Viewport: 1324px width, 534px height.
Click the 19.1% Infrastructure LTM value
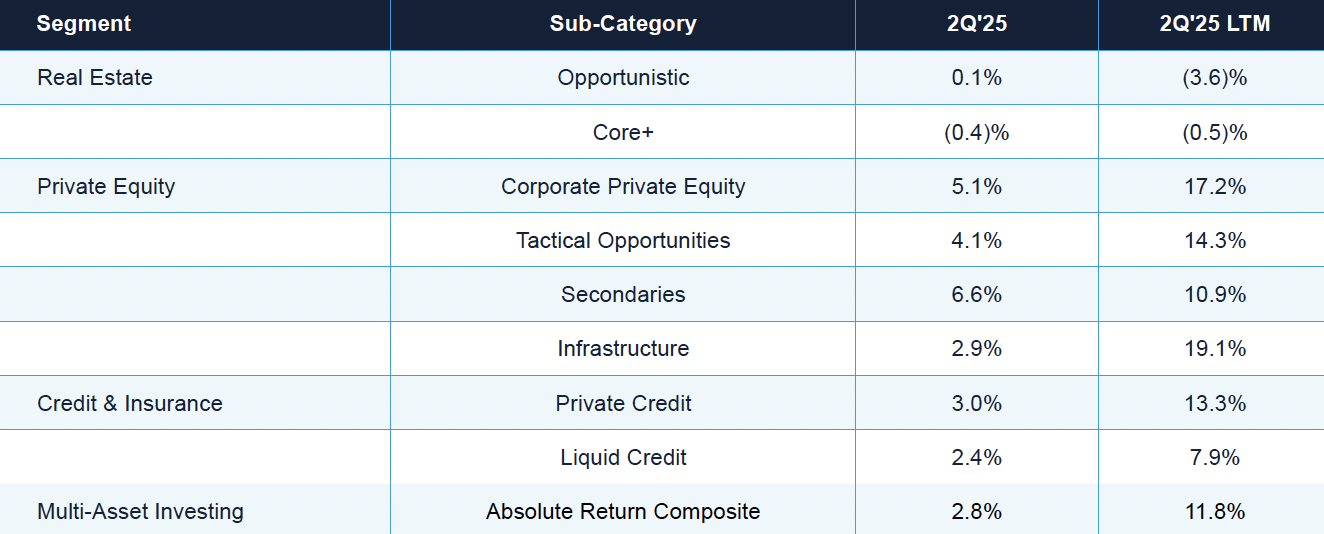coord(1215,348)
